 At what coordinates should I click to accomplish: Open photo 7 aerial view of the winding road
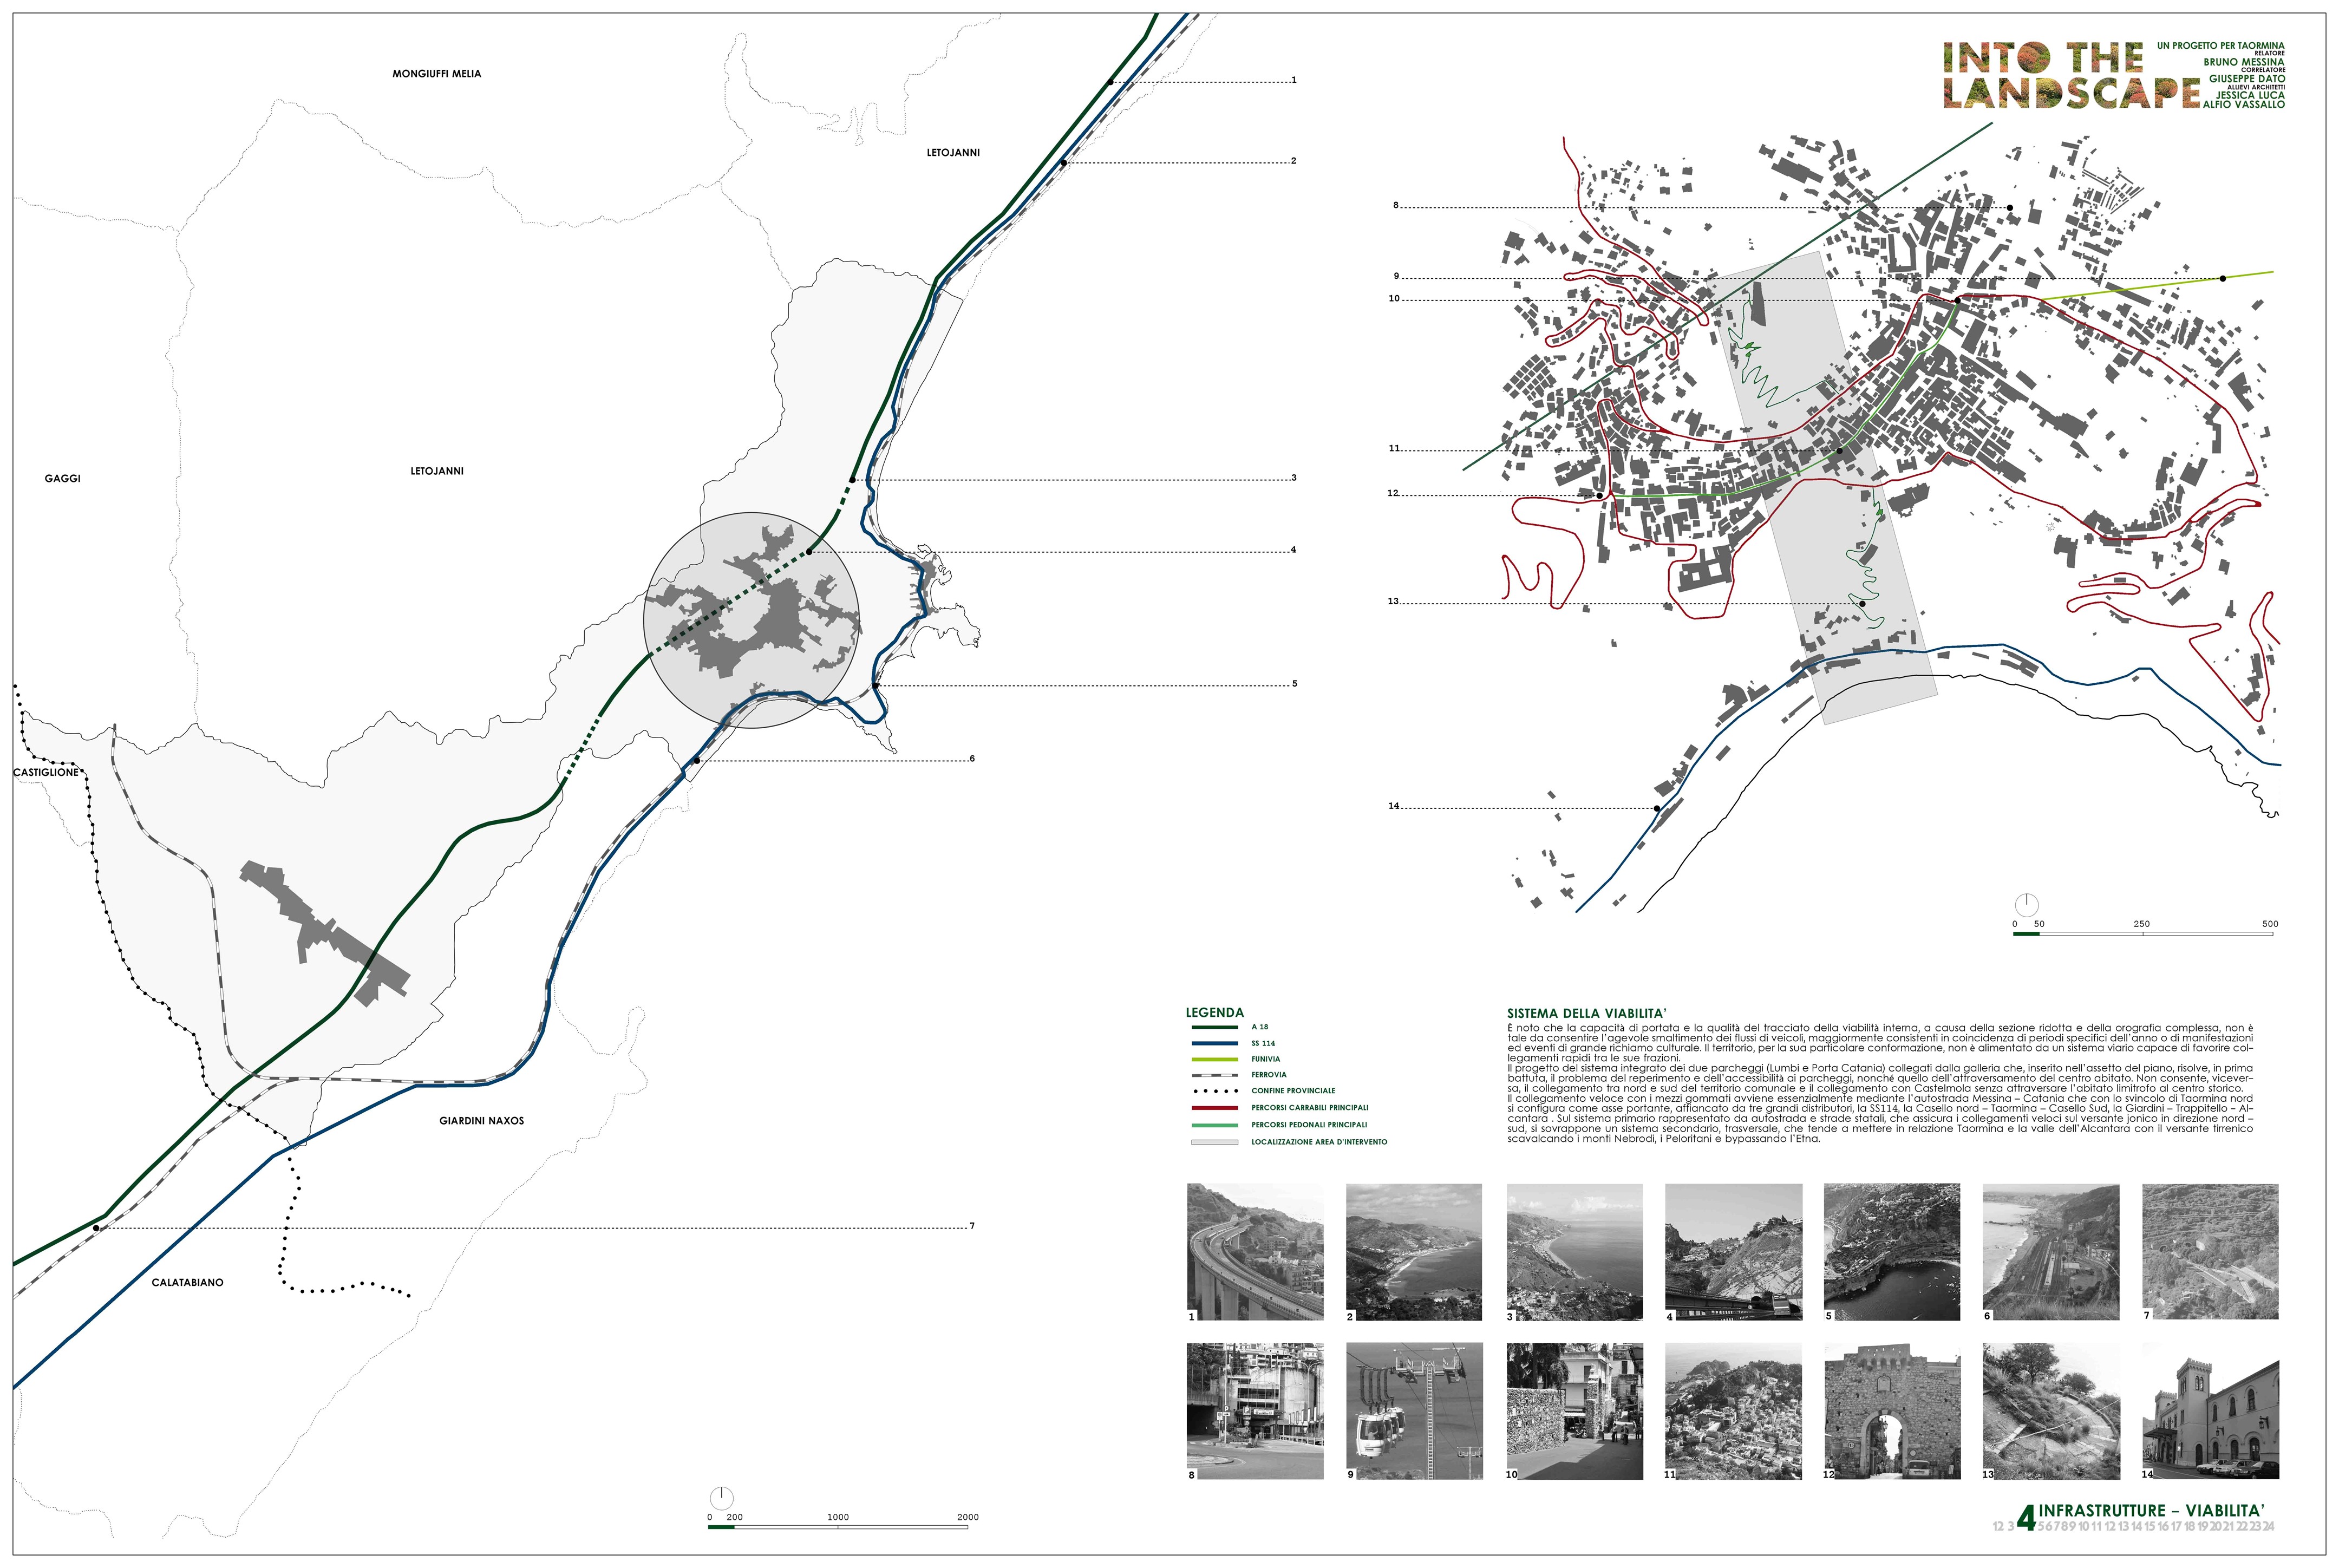2210,1252
